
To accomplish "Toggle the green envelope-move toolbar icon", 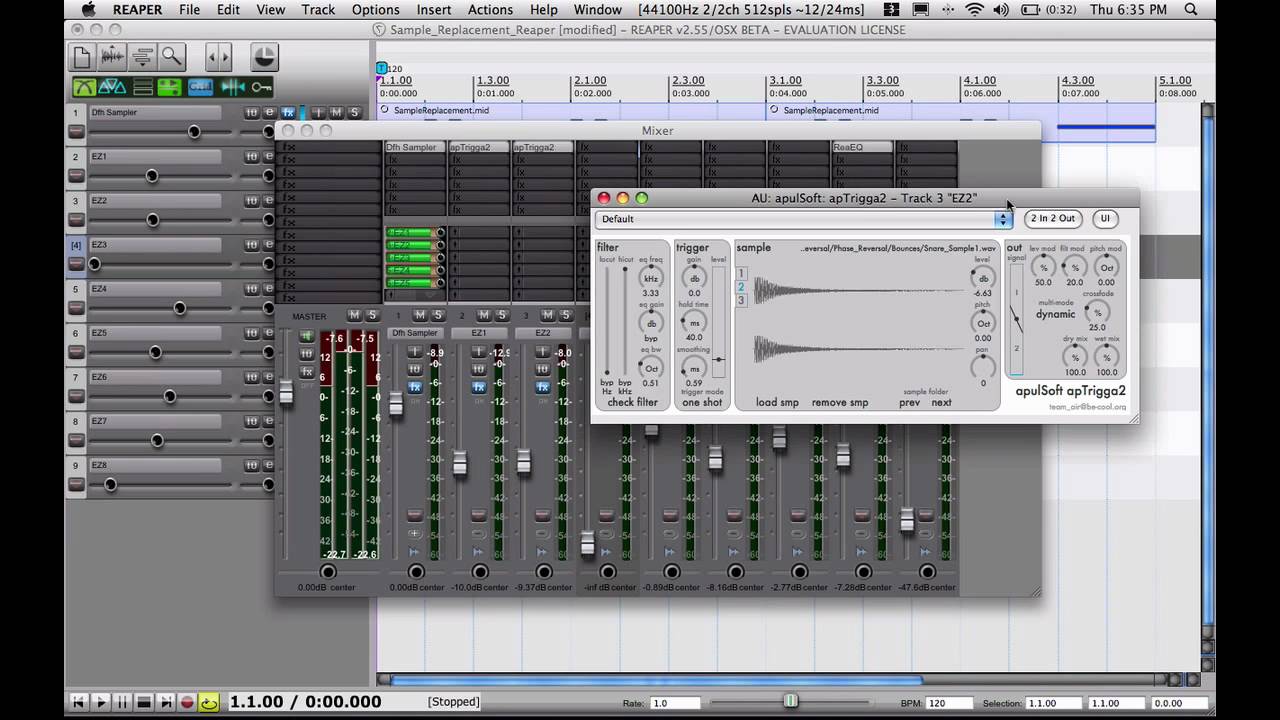I will tap(171, 87).
